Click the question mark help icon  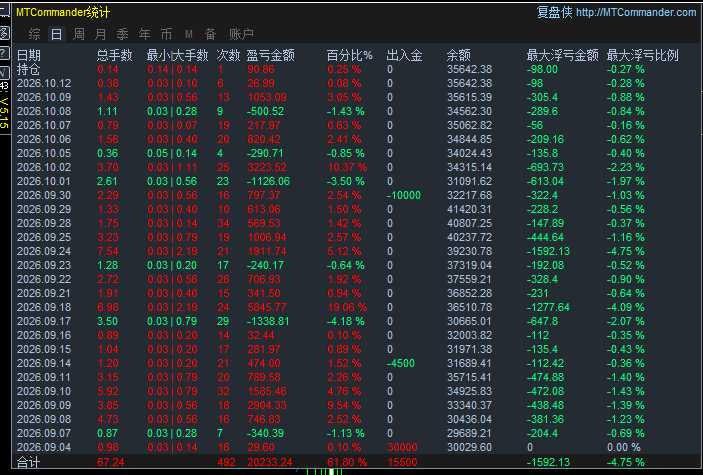click(4, 53)
